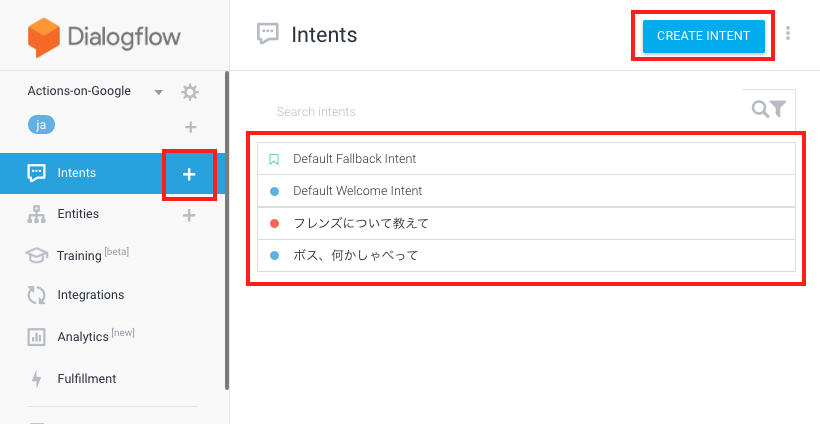The width and height of the screenshot is (820, 424).
Task: Open the intents filter funnel icon
Action: tap(778, 109)
